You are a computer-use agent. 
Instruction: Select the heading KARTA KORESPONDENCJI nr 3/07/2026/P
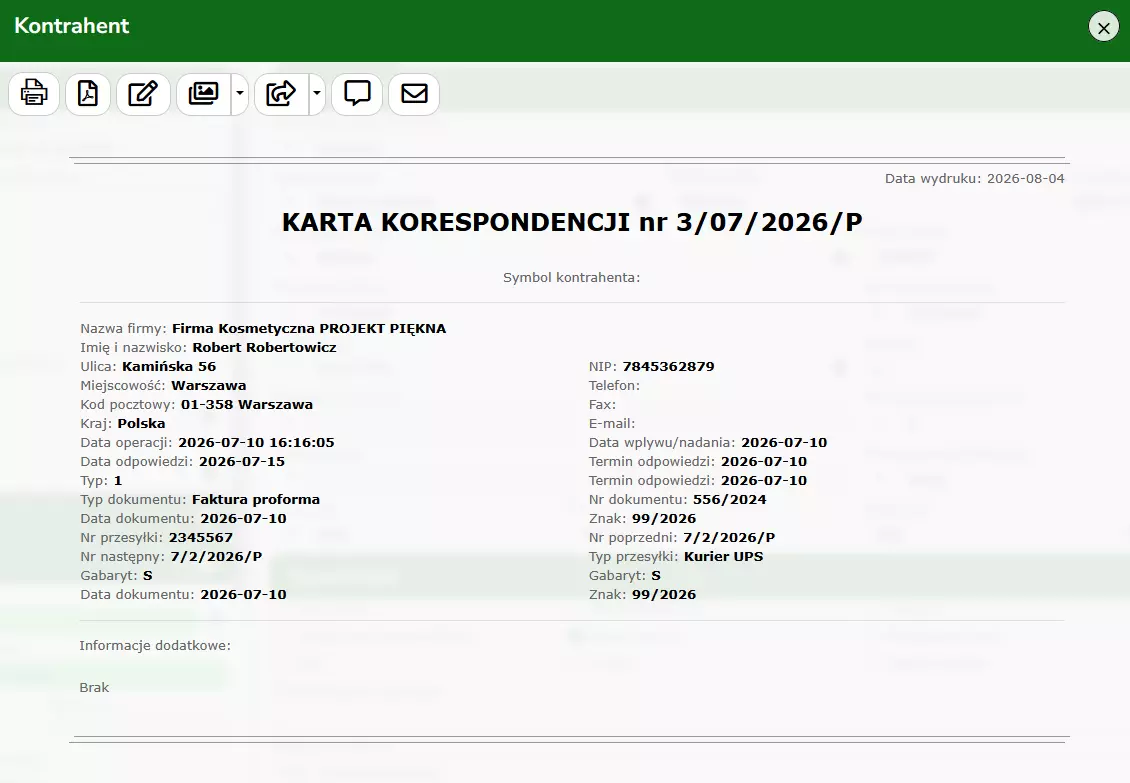pos(571,222)
